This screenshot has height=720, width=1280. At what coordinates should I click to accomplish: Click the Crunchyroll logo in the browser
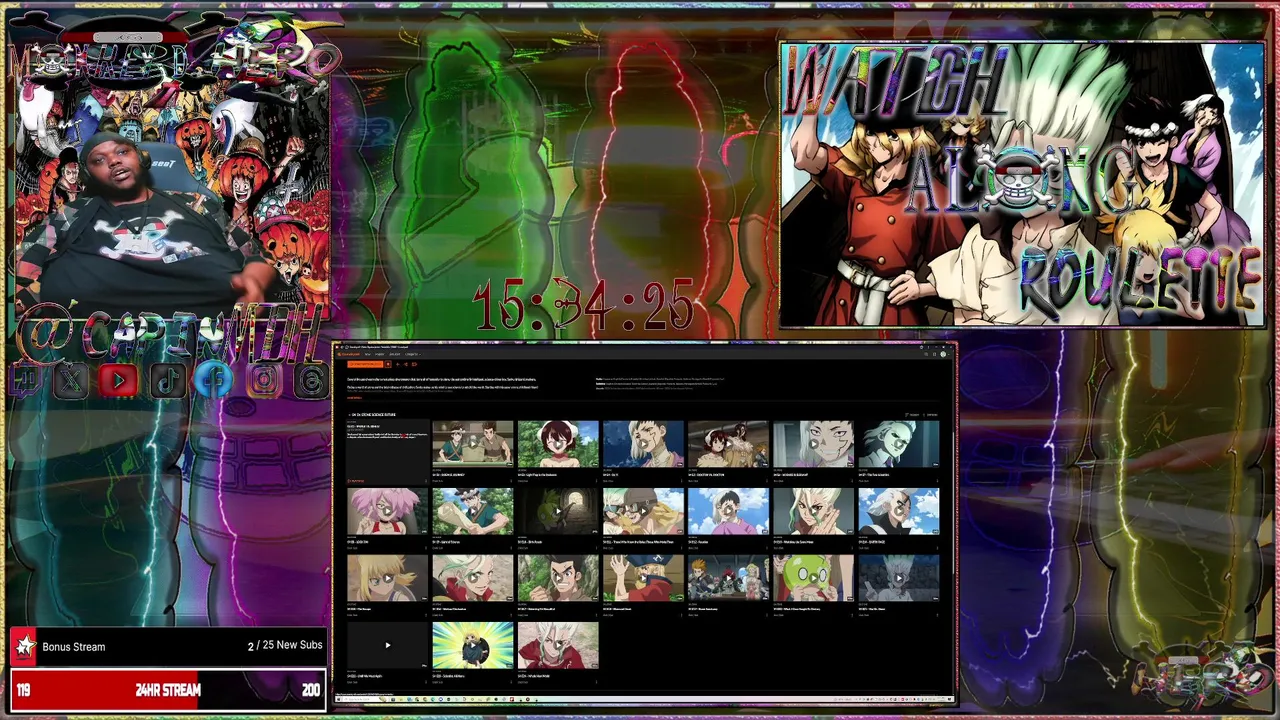350,354
